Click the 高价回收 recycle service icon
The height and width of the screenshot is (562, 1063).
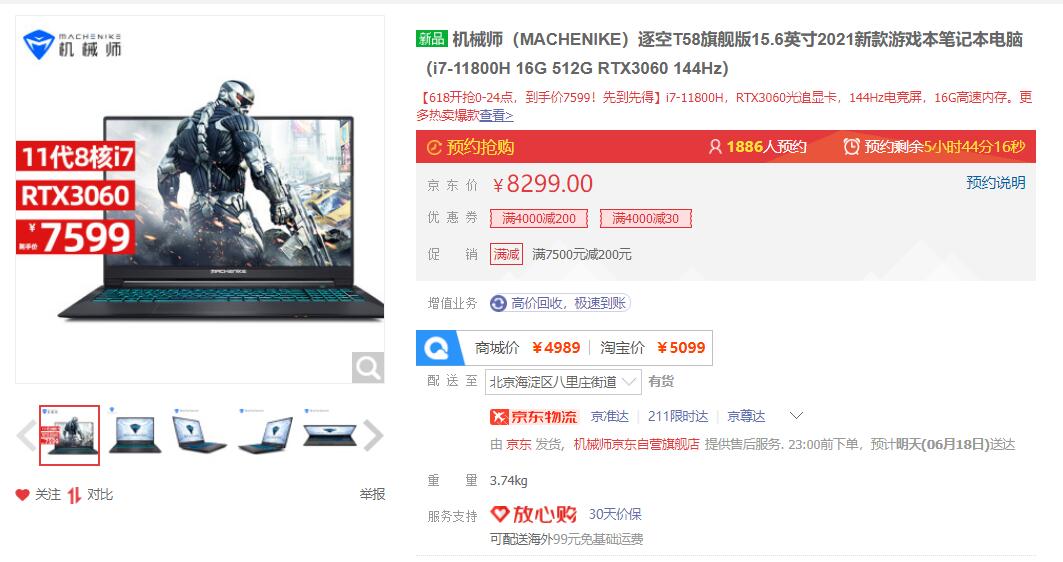pos(498,303)
